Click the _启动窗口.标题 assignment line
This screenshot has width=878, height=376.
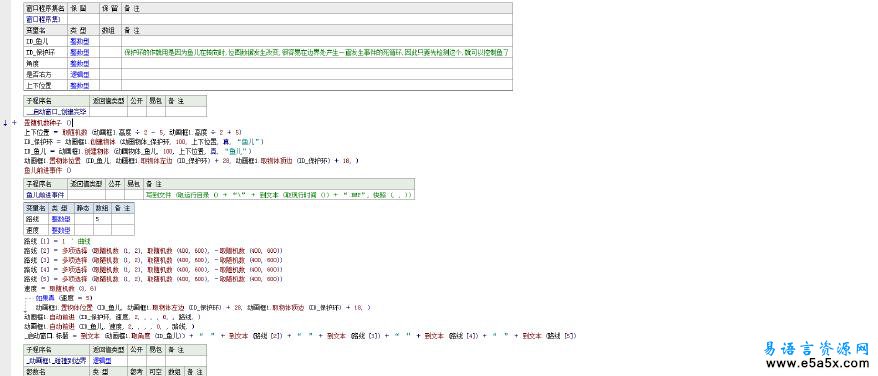(300, 336)
